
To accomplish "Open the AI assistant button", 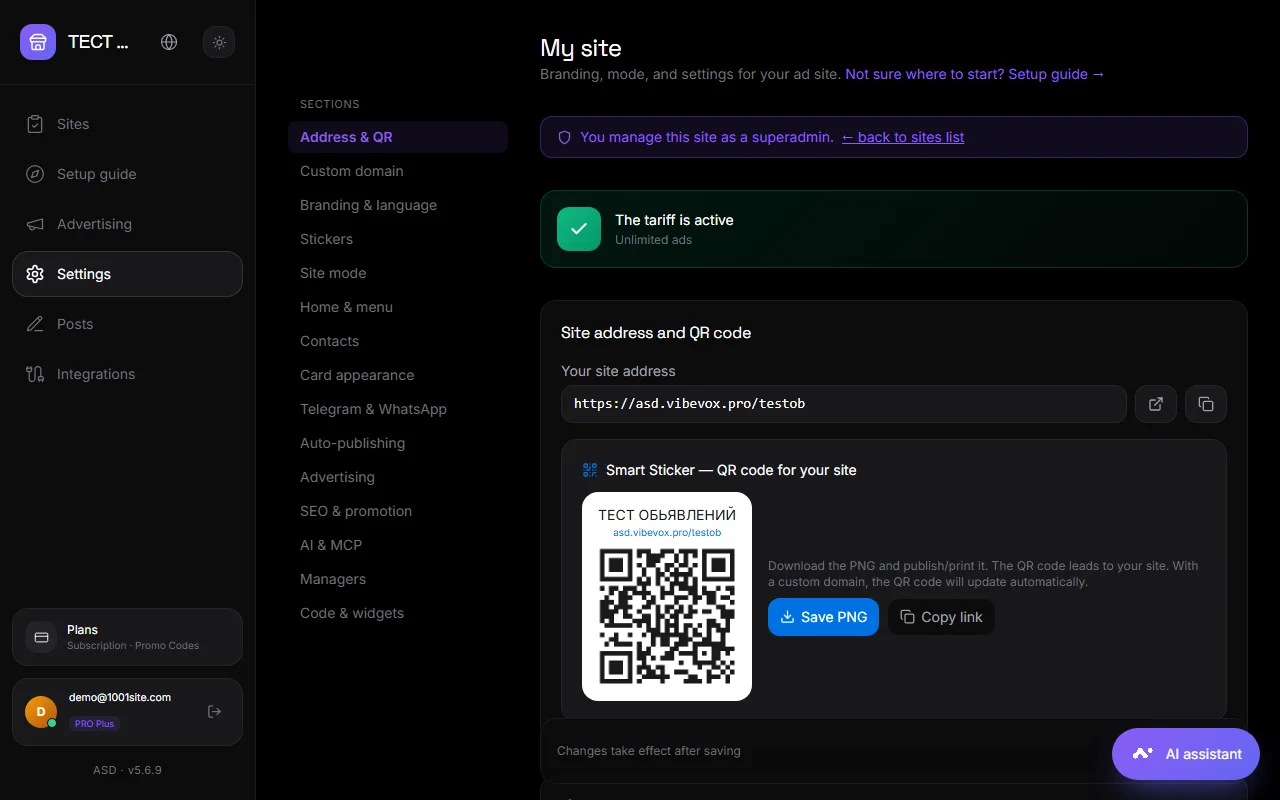I will [x=1186, y=754].
